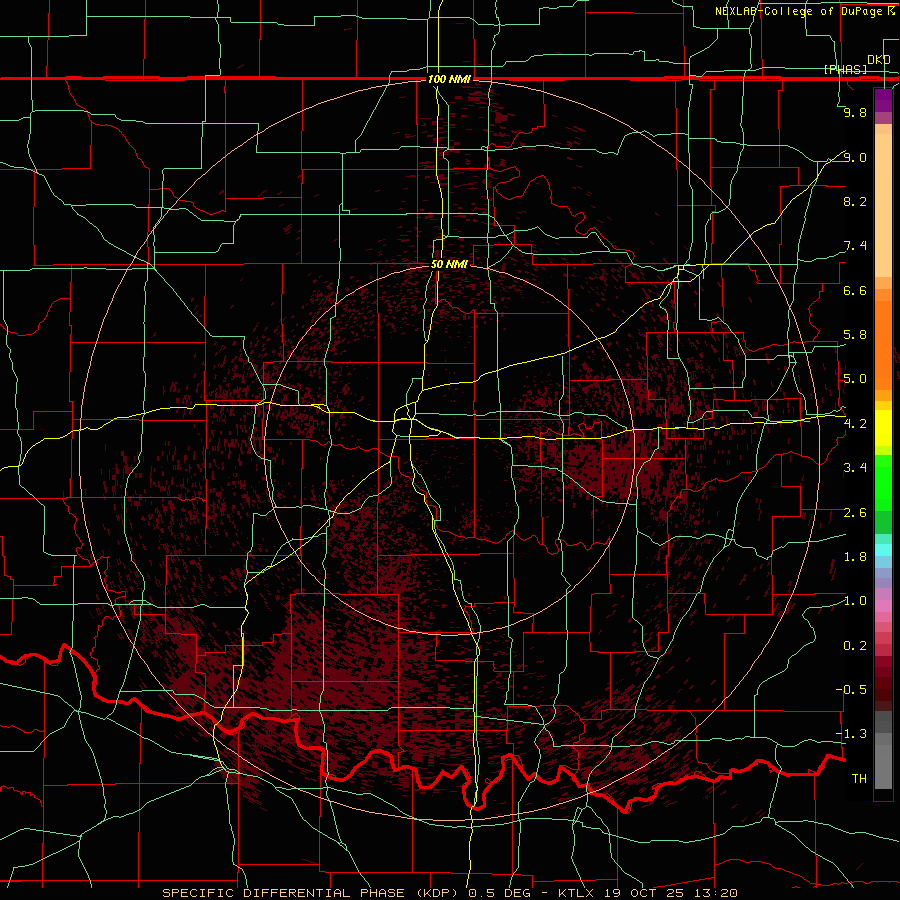
Task: Click the 4.2 value on the color scale
Action: 855,424
